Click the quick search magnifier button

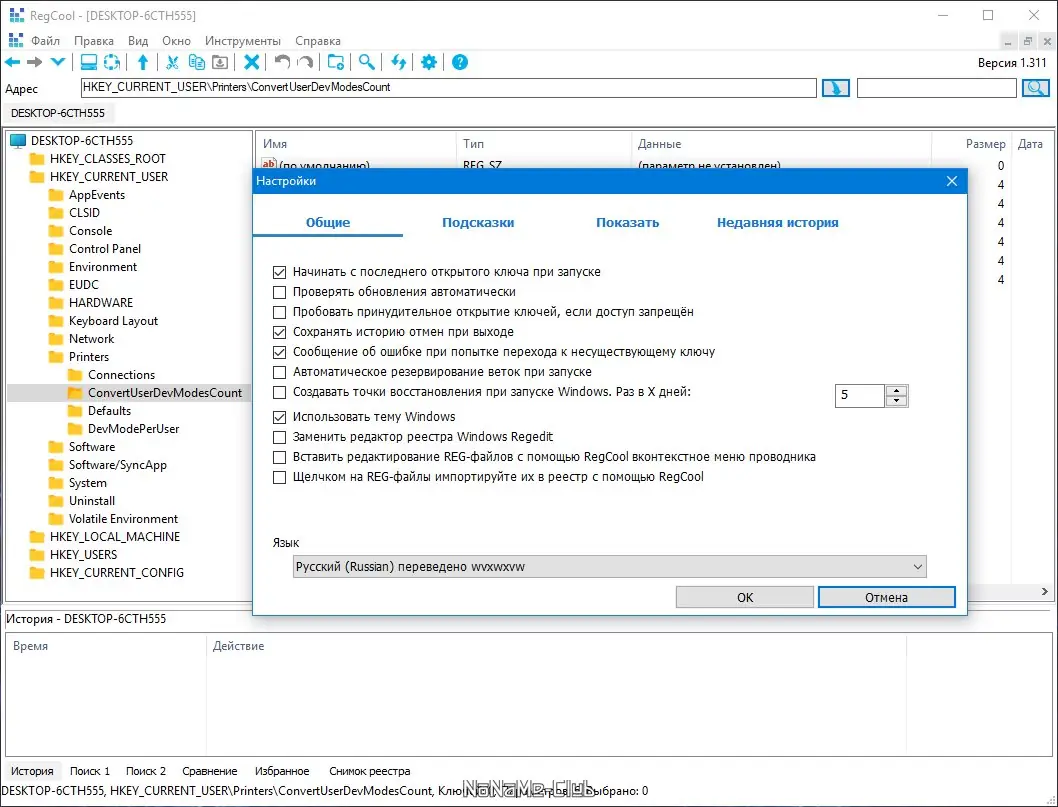tap(1036, 88)
